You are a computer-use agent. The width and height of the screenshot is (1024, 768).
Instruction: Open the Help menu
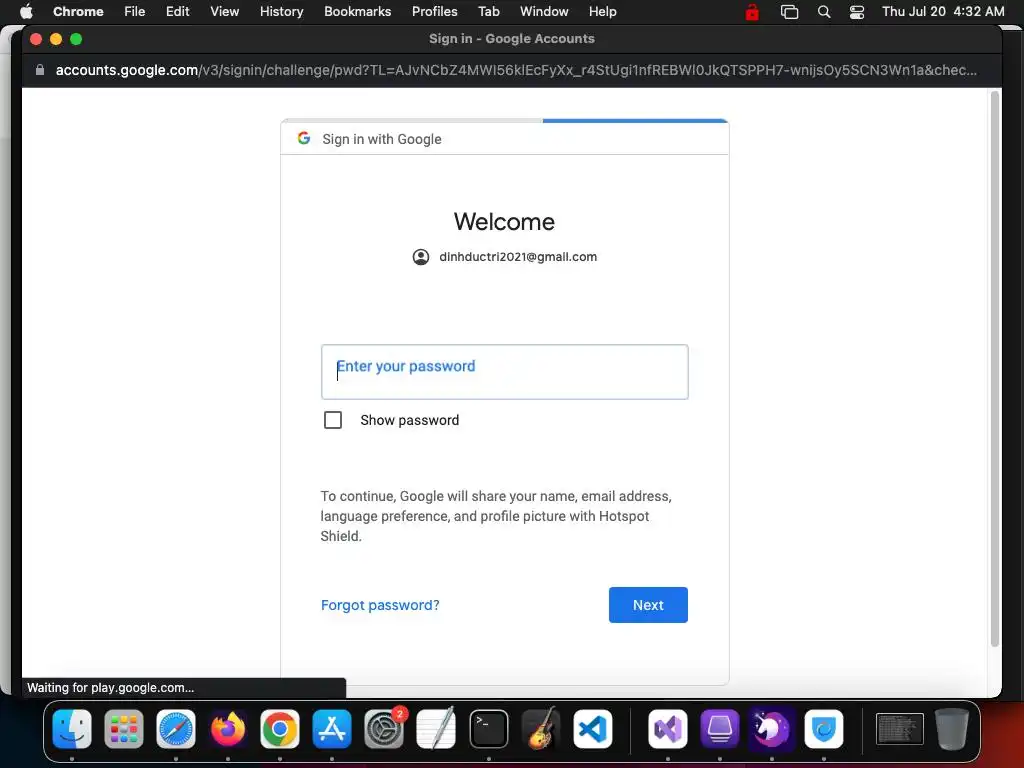602,11
